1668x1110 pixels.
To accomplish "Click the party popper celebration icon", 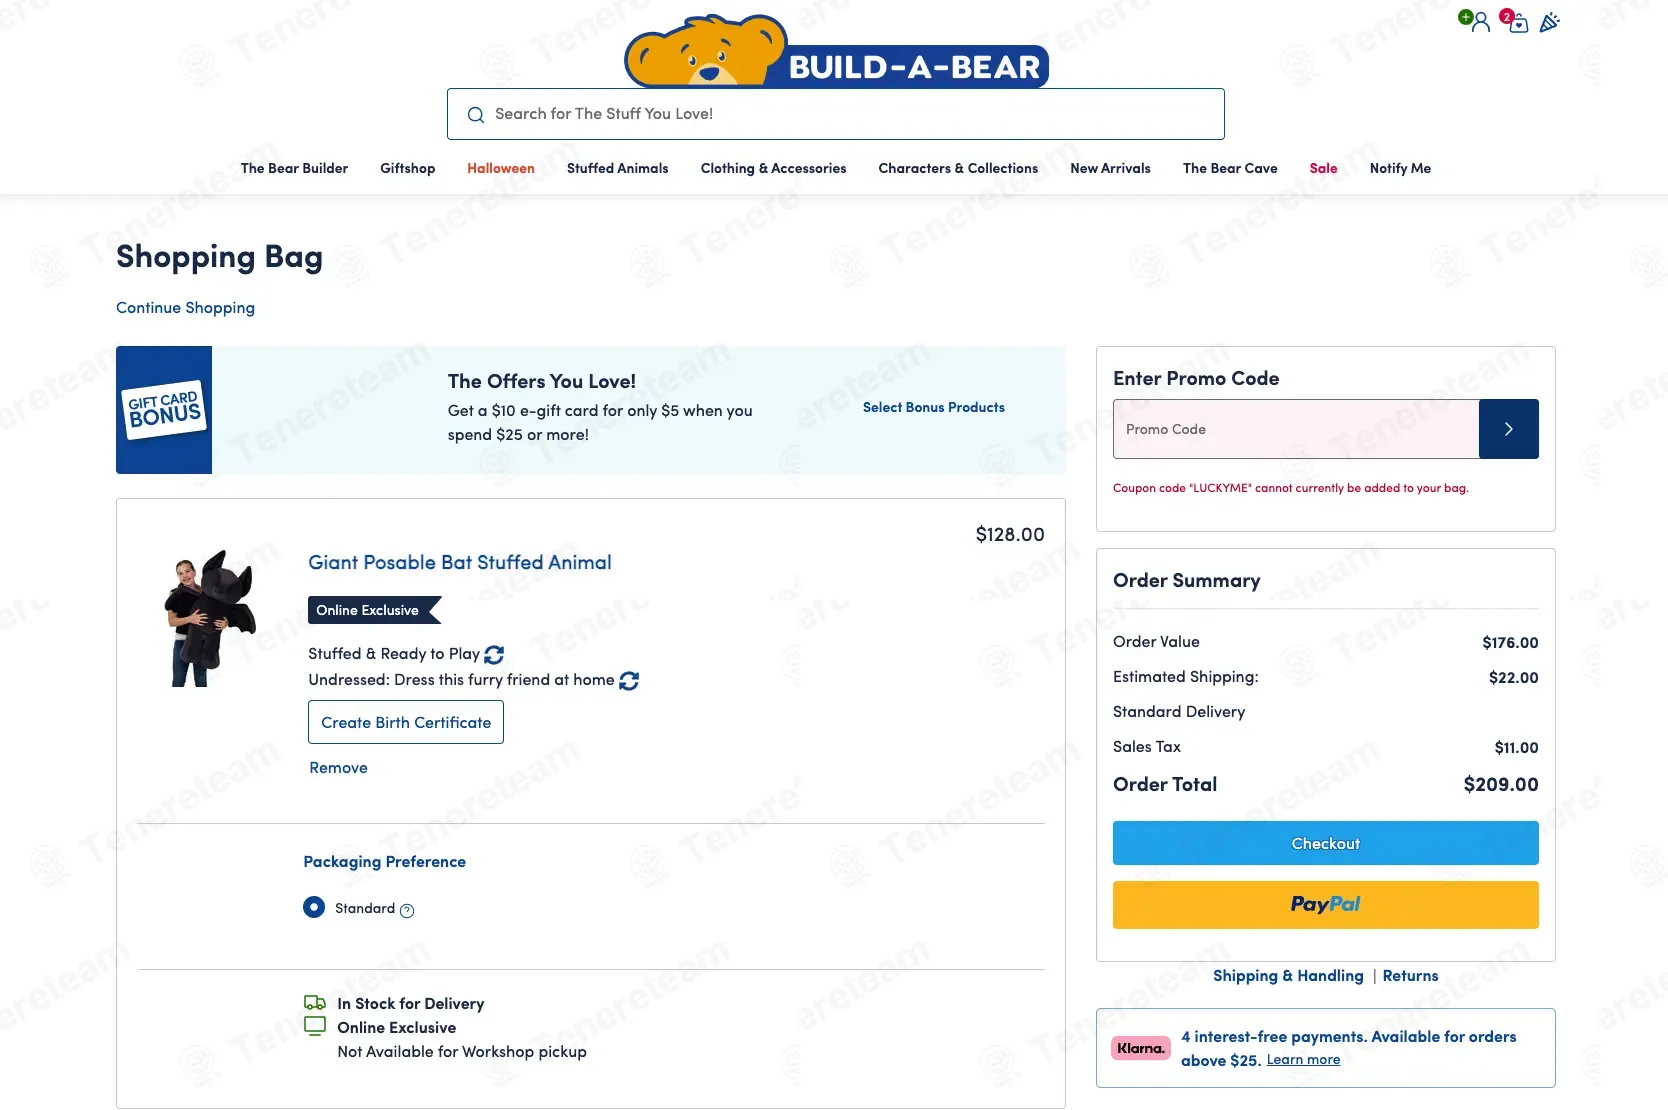I will coord(1549,22).
